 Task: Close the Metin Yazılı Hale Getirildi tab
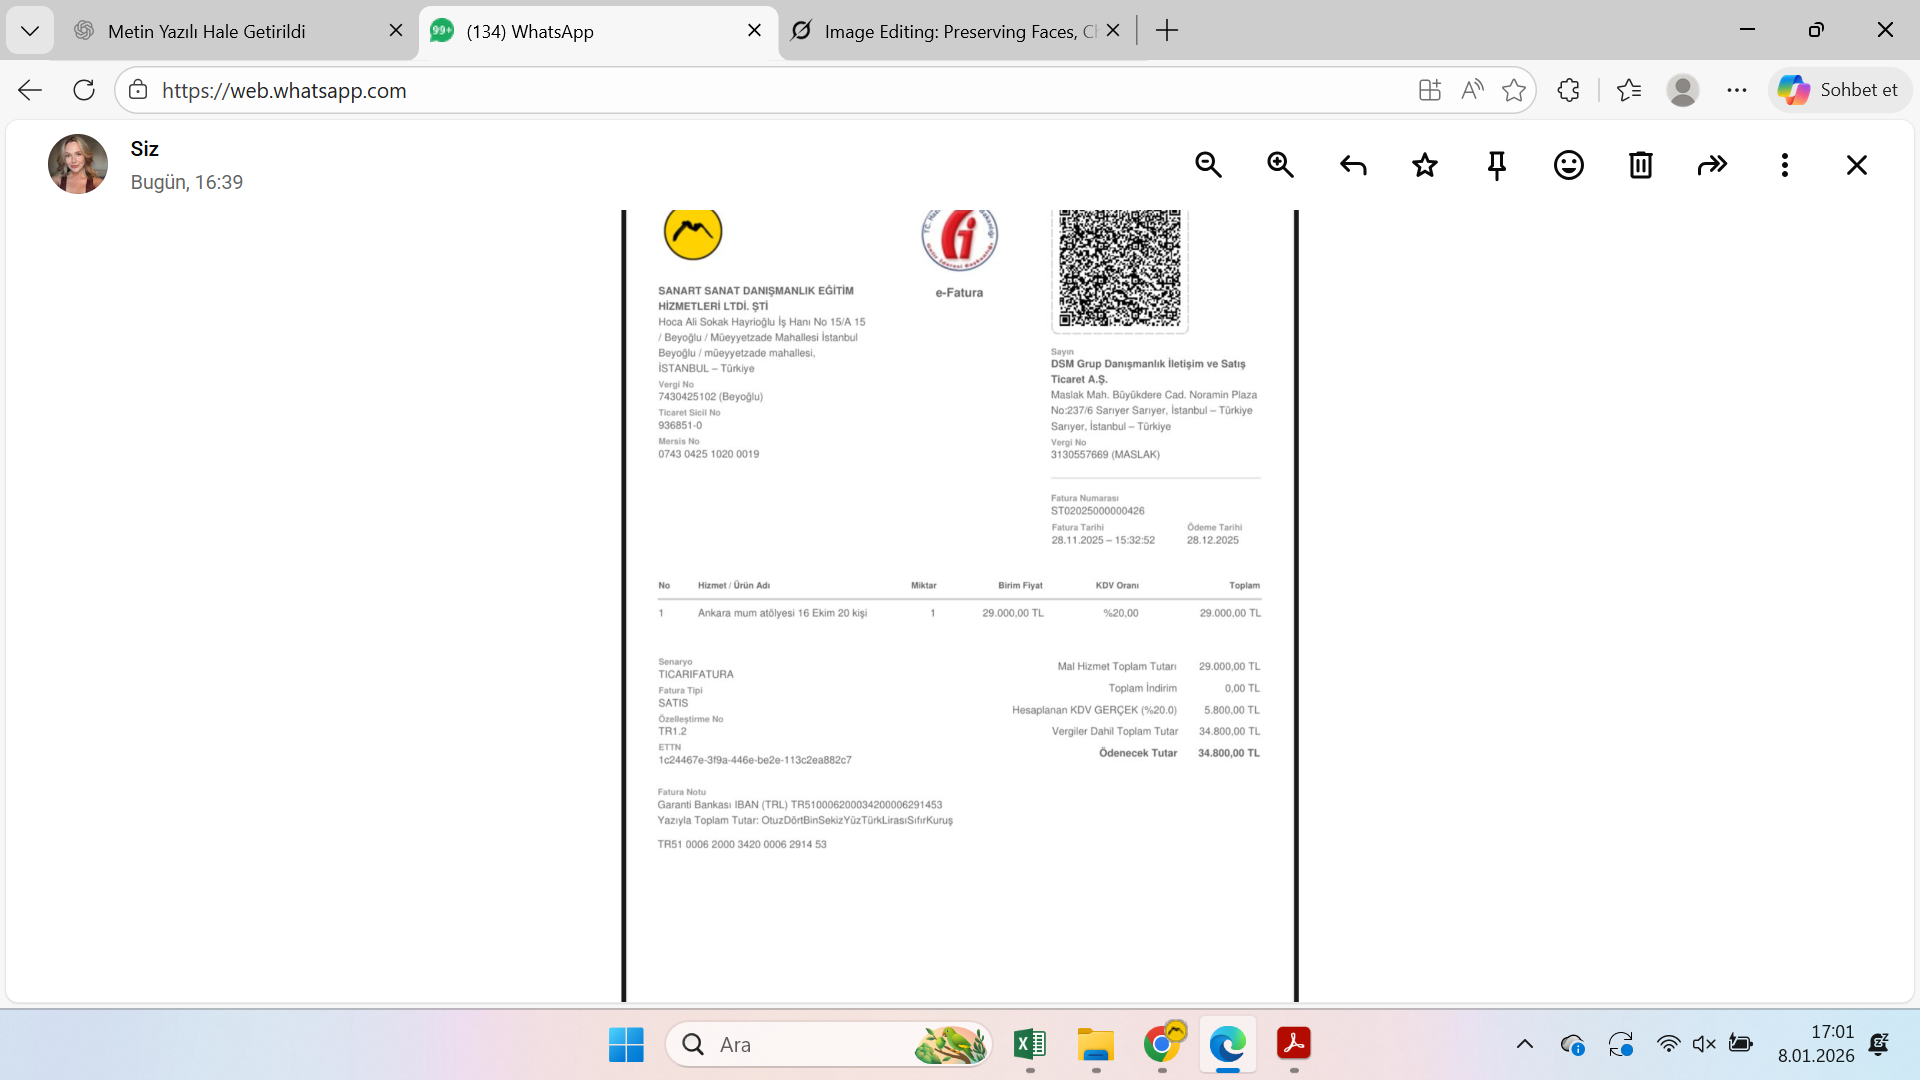coord(396,31)
